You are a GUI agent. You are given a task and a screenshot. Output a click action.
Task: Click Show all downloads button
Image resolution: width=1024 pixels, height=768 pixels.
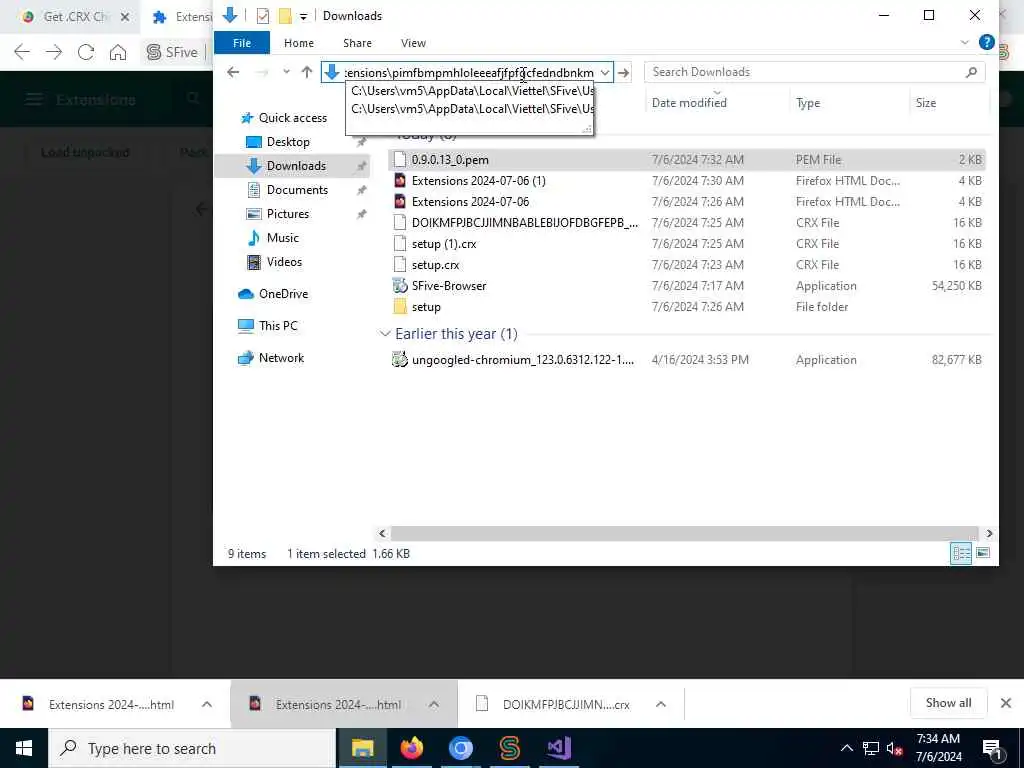pos(948,703)
